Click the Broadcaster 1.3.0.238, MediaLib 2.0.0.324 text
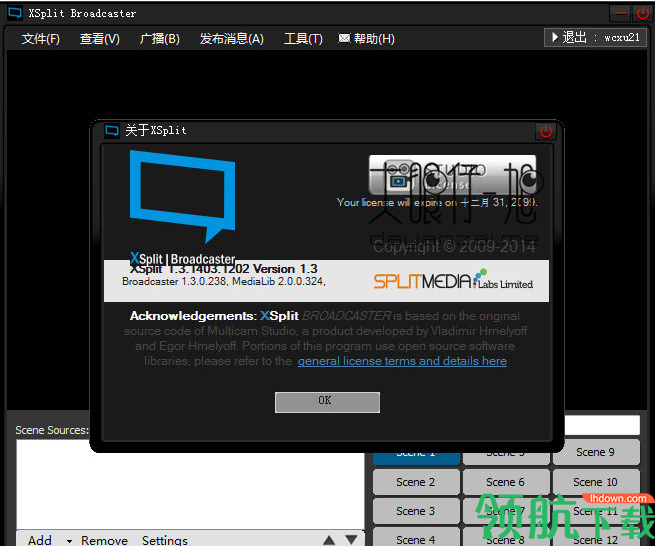Viewport: 655px width, 546px height. [x=223, y=282]
